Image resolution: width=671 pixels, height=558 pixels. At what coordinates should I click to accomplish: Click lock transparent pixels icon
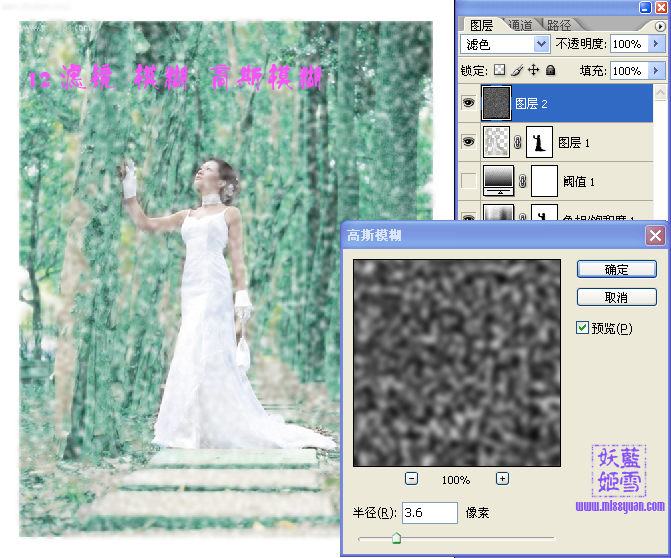click(499, 70)
